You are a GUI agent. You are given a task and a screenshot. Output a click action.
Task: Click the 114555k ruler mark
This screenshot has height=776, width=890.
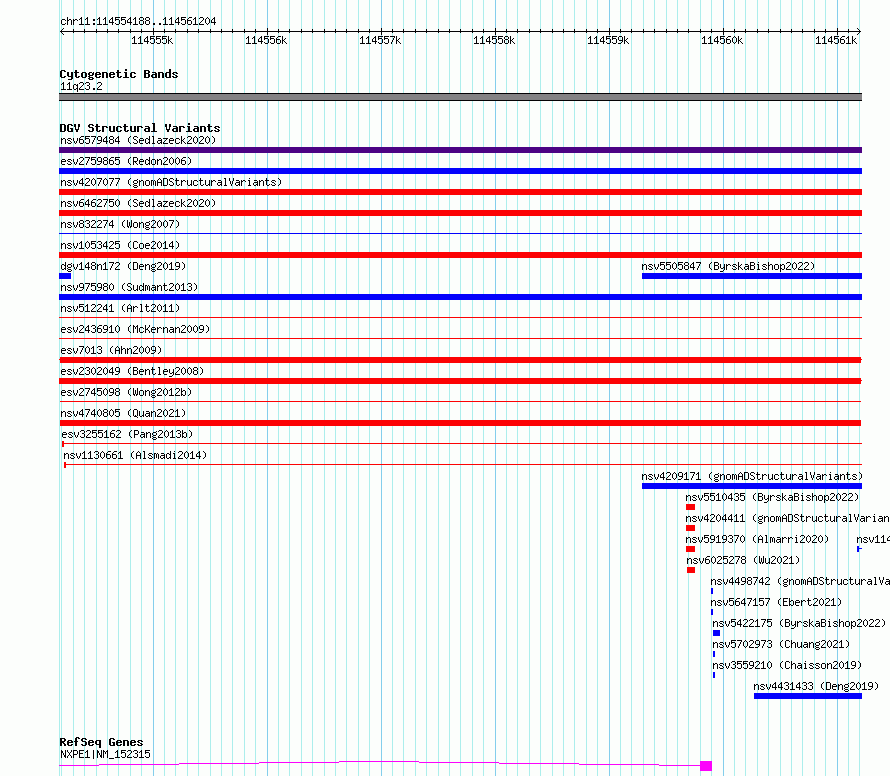click(152, 40)
